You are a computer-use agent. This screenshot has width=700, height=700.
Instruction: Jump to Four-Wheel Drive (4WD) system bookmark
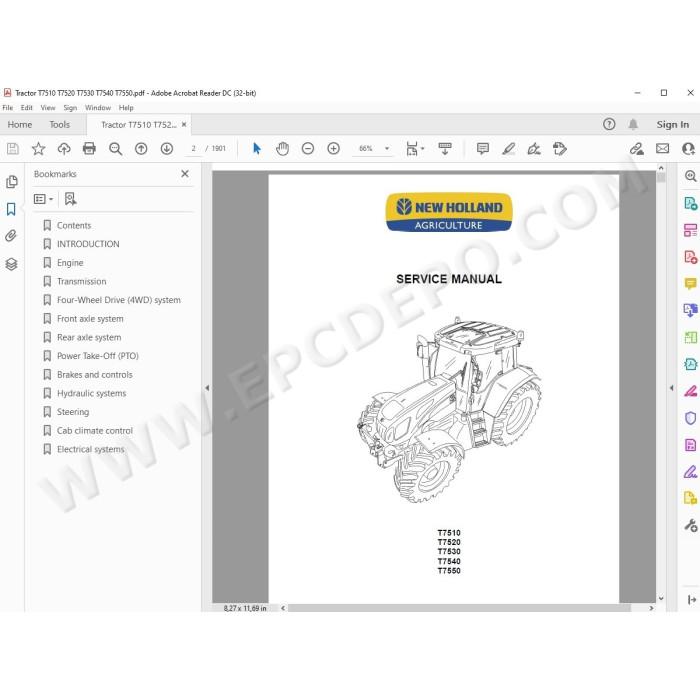click(x=119, y=300)
